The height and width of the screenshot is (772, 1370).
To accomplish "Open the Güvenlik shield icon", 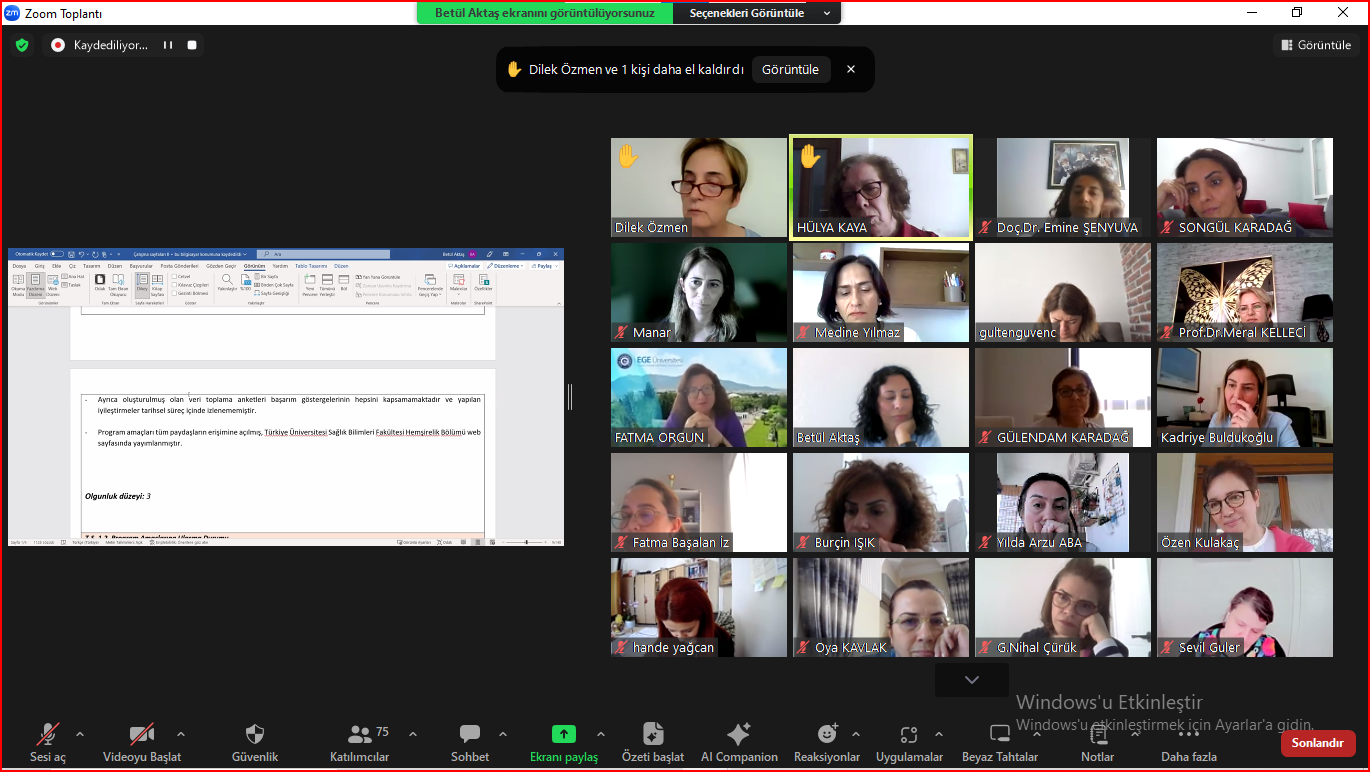I will pyautogui.click(x=255, y=735).
